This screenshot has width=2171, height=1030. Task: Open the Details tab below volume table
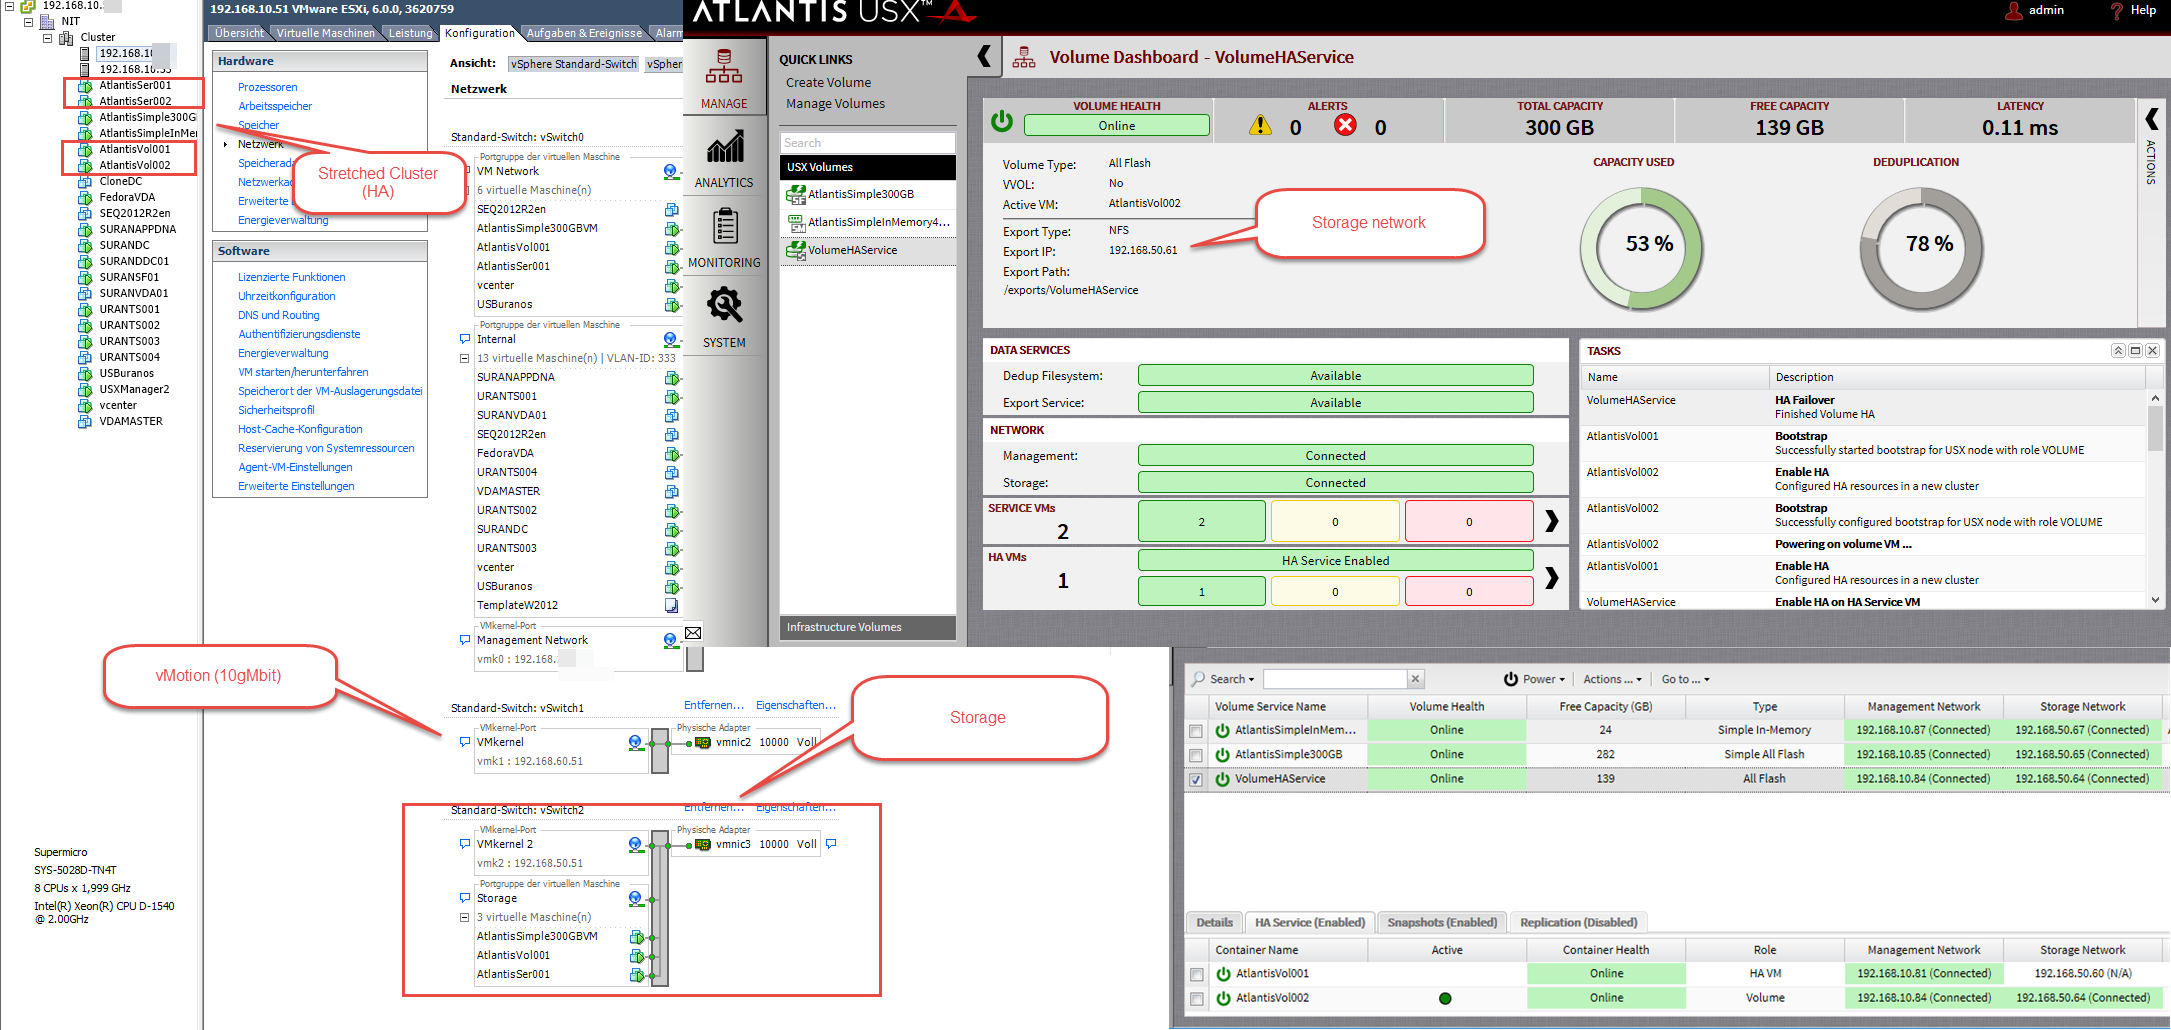click(1215, 922)
